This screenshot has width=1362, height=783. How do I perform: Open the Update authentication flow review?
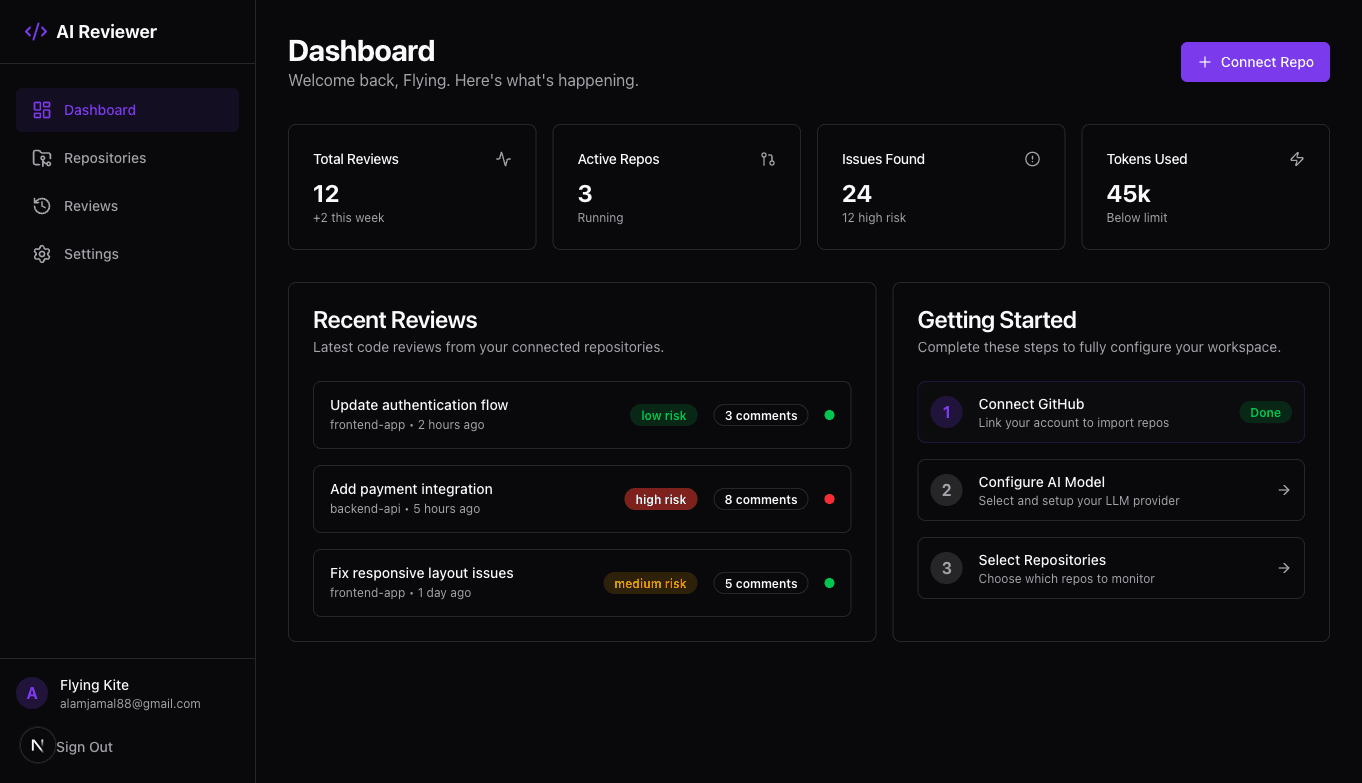coord(582,415)
